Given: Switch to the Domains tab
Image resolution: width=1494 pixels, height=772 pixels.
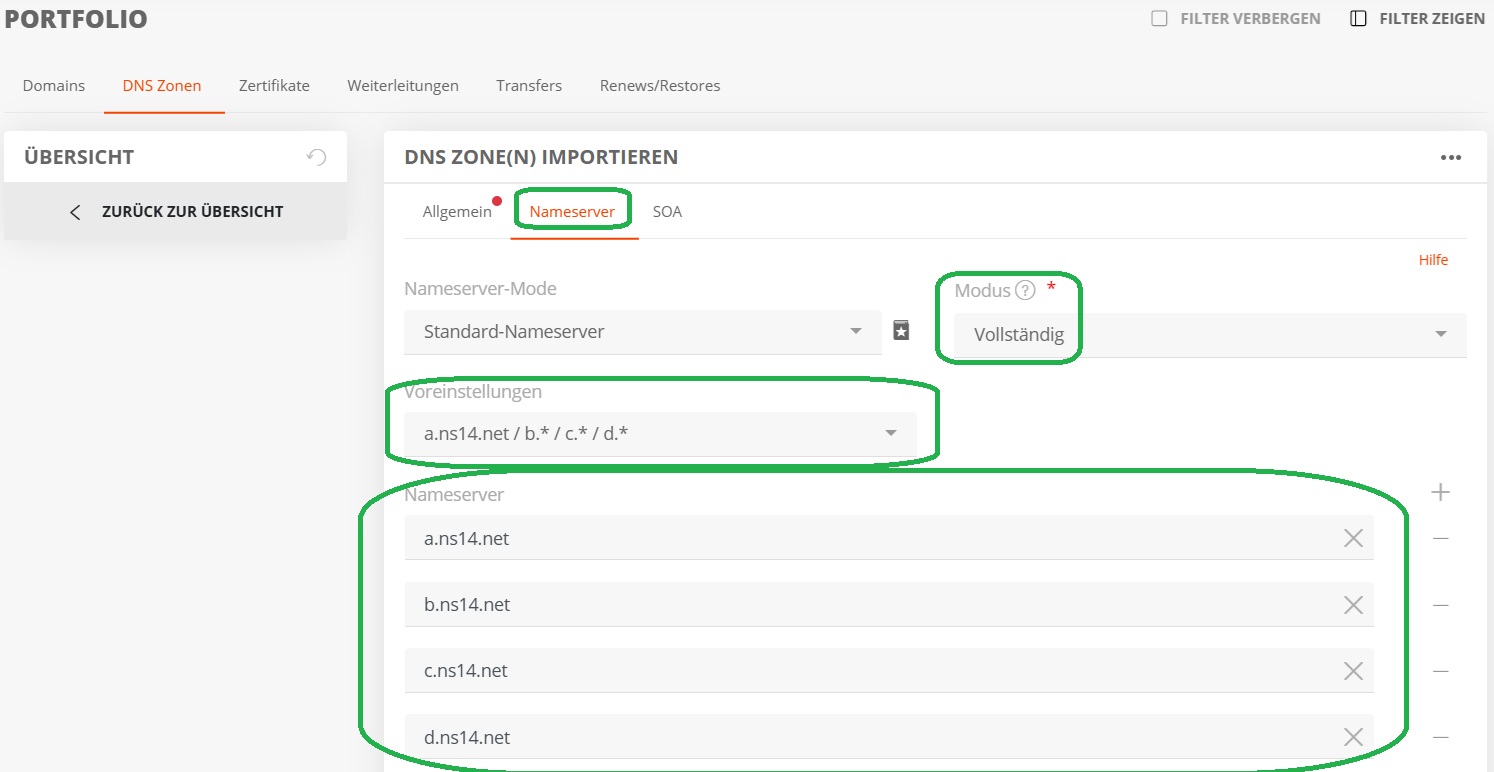Looking at the screenshot, I should tap(54, 86).
